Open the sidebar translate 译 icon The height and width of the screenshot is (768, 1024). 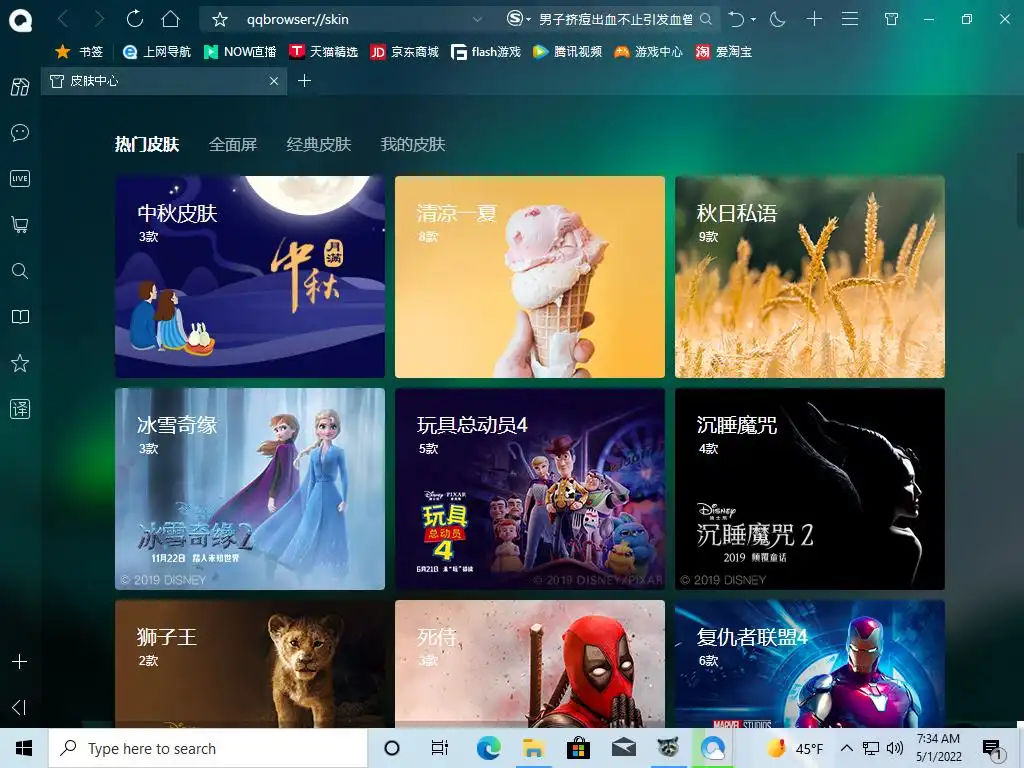click(x=20, y=409)
